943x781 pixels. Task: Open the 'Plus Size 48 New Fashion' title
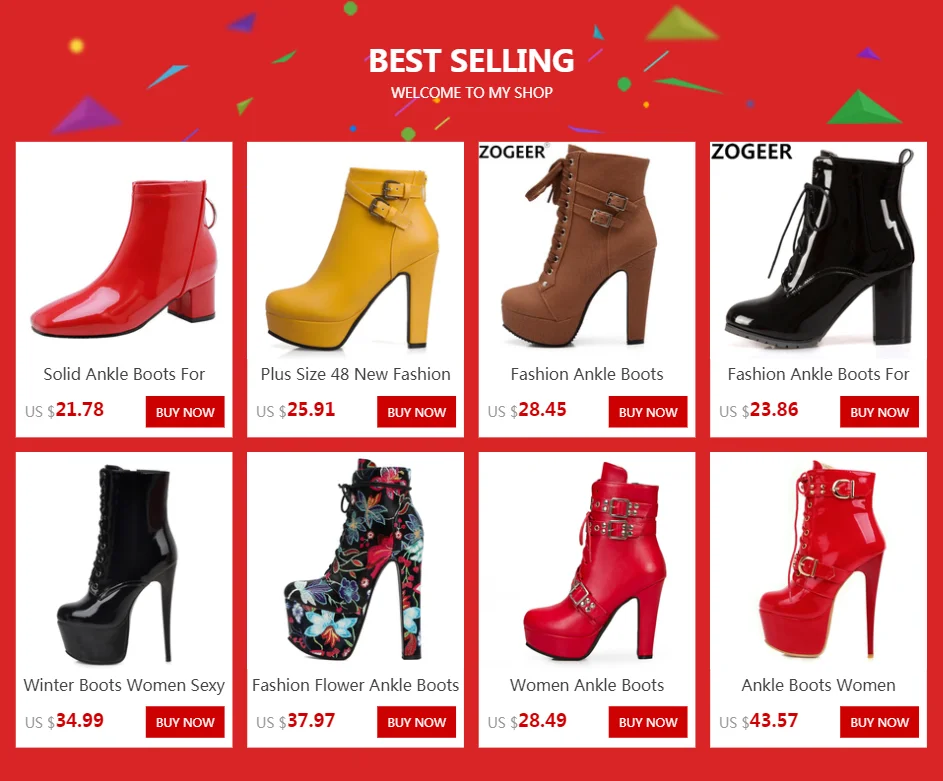355,374
